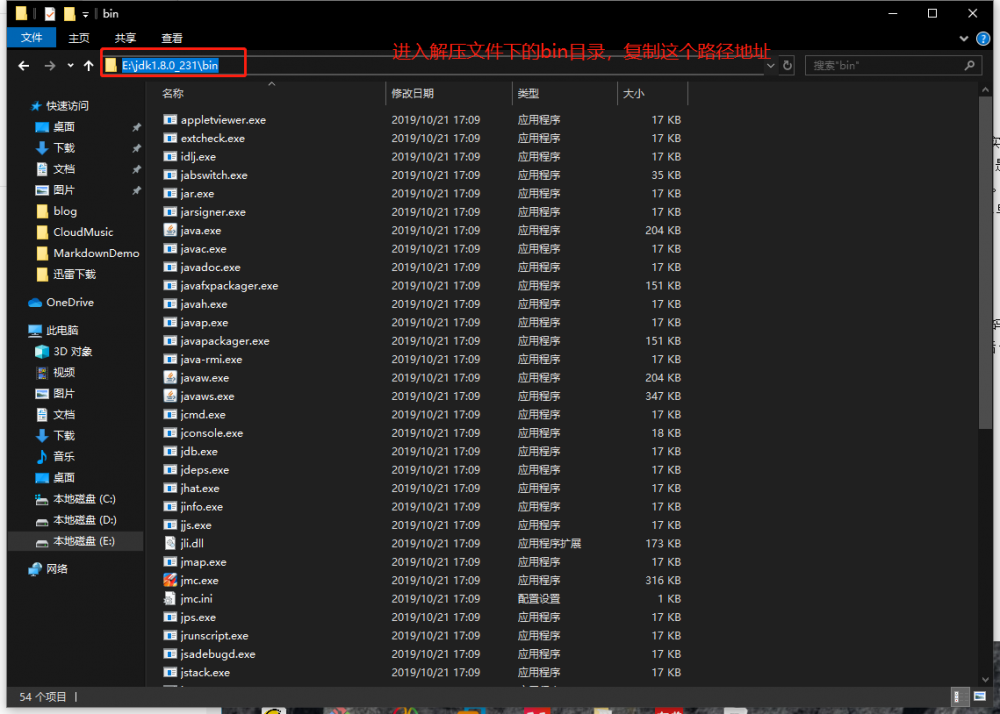Switch to details view icon
The height and width of the screenshot is (714, 1000).
pos(959,696)
